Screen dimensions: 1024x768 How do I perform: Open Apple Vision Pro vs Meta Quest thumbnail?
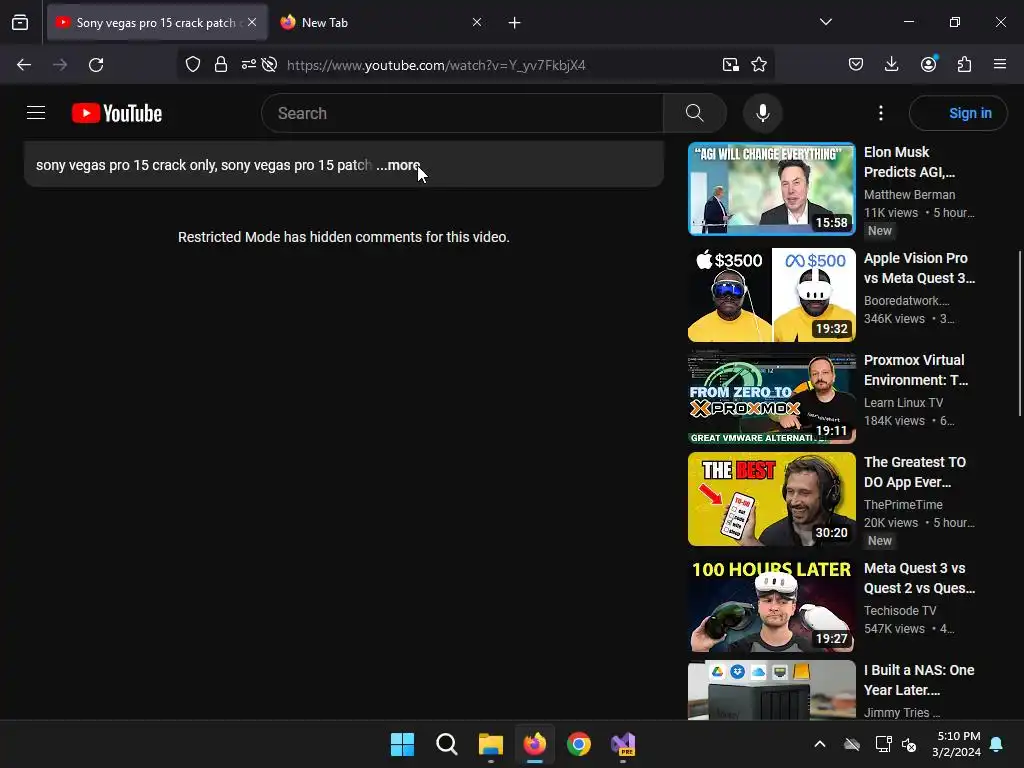(772, 295)
